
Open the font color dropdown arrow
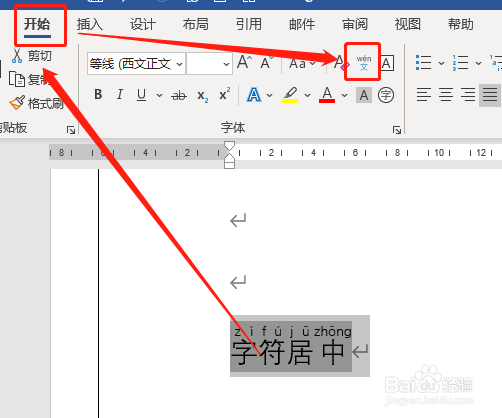click(345, 95)
